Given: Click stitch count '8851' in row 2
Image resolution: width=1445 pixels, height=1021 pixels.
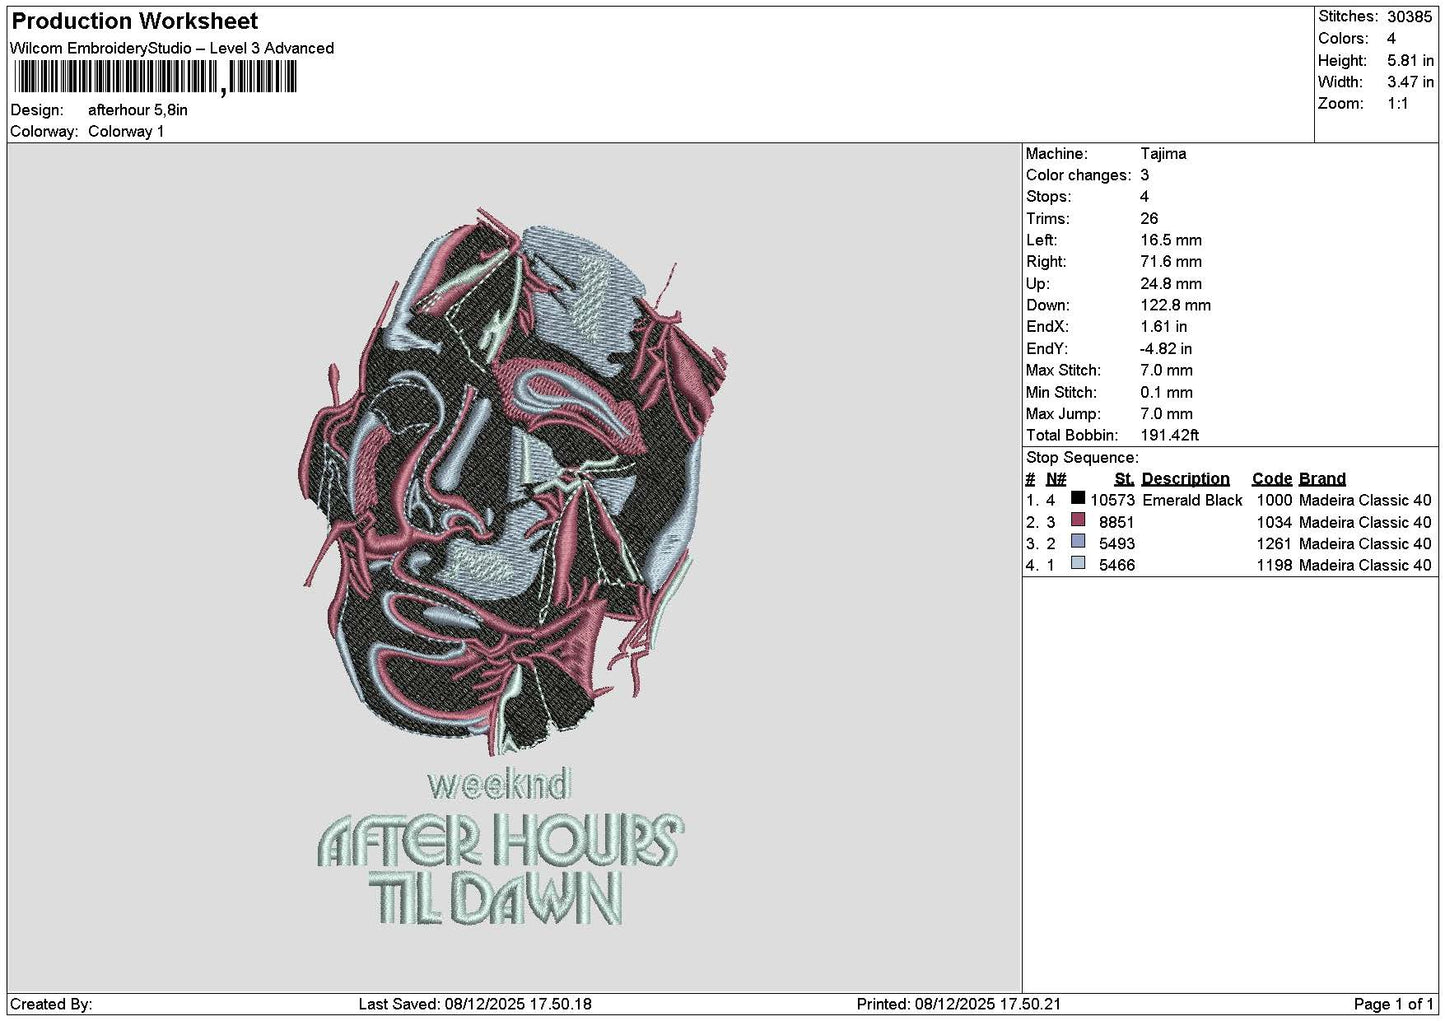Looking at the screenshot, I should coord(1116,522).
